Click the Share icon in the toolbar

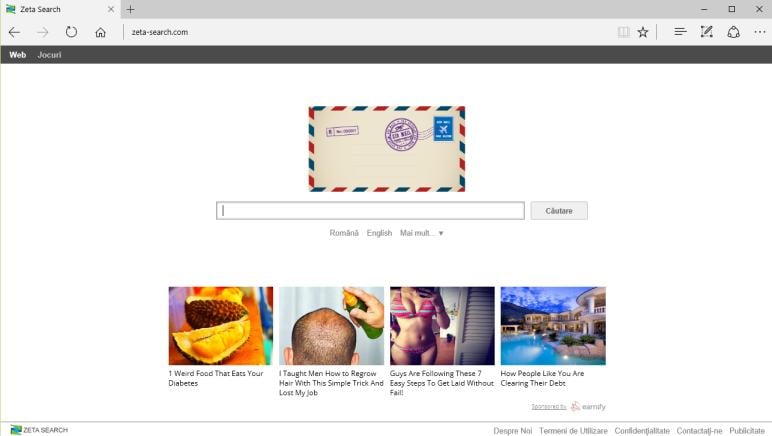tap(734, 32)
